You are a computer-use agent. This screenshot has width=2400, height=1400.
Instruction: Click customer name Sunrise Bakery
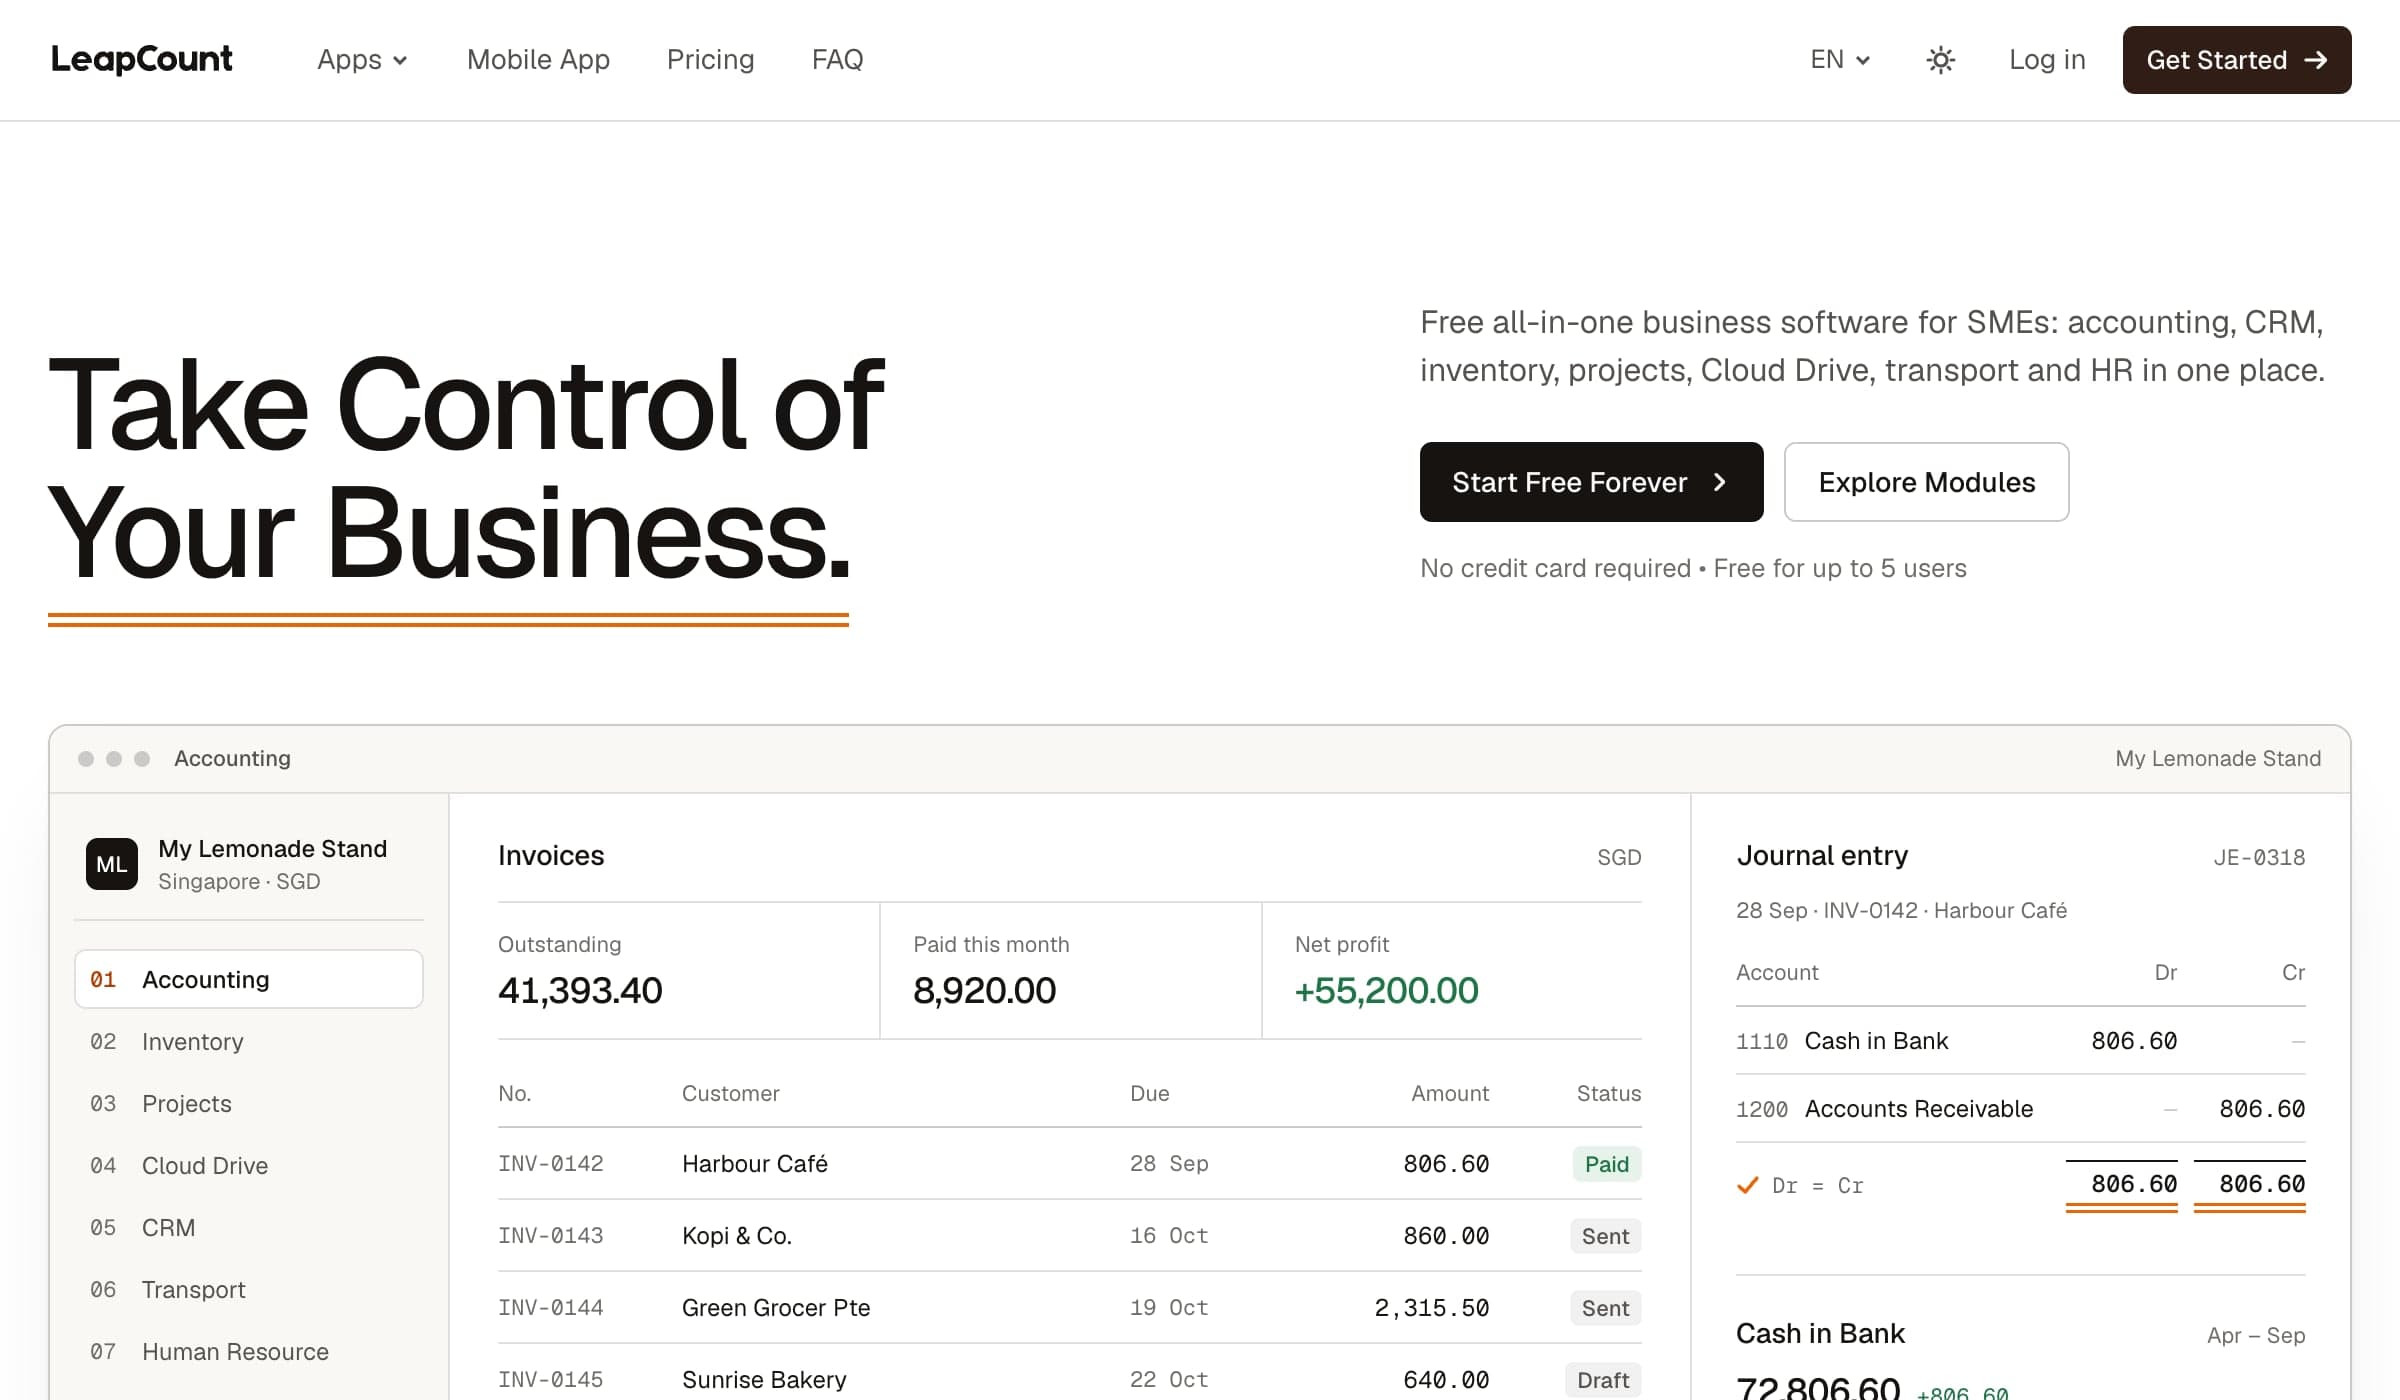[x=764, y=1380]
